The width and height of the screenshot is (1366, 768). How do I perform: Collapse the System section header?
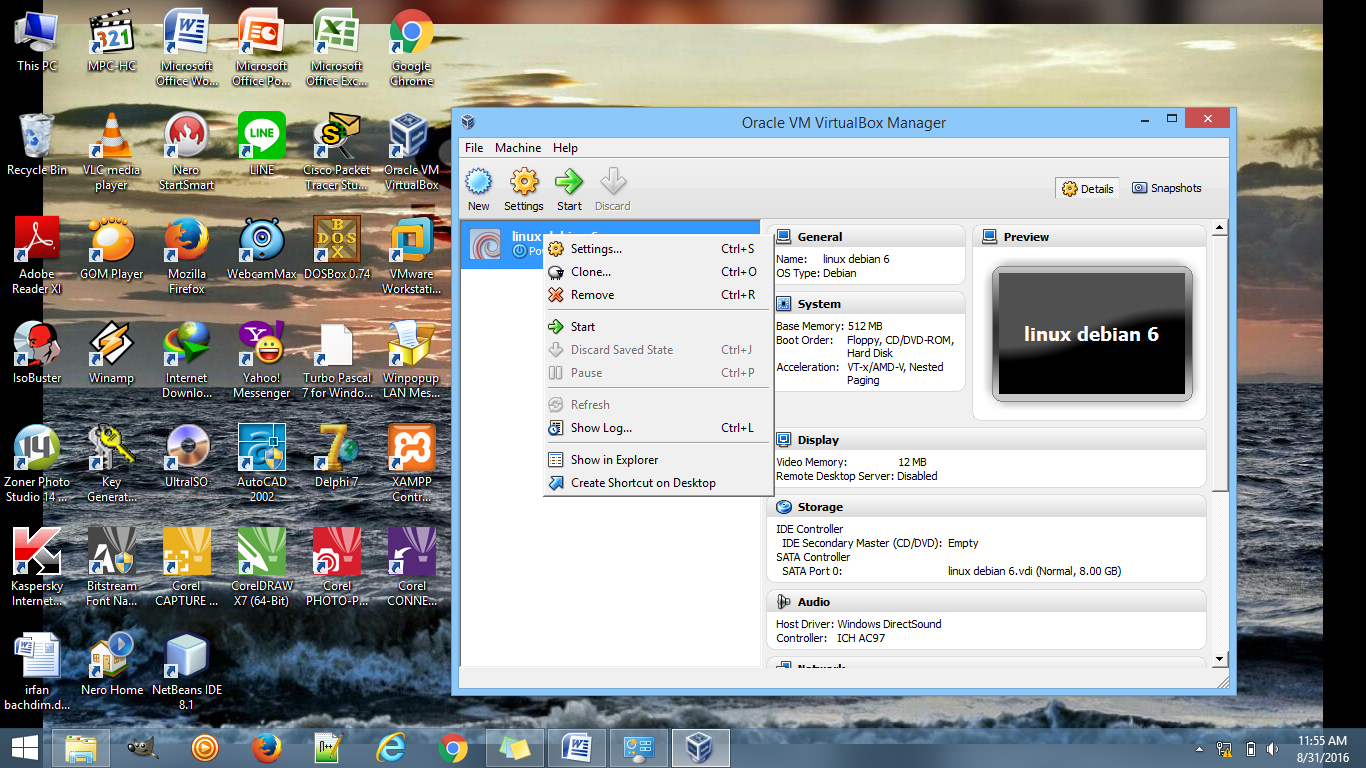point(866,304)
